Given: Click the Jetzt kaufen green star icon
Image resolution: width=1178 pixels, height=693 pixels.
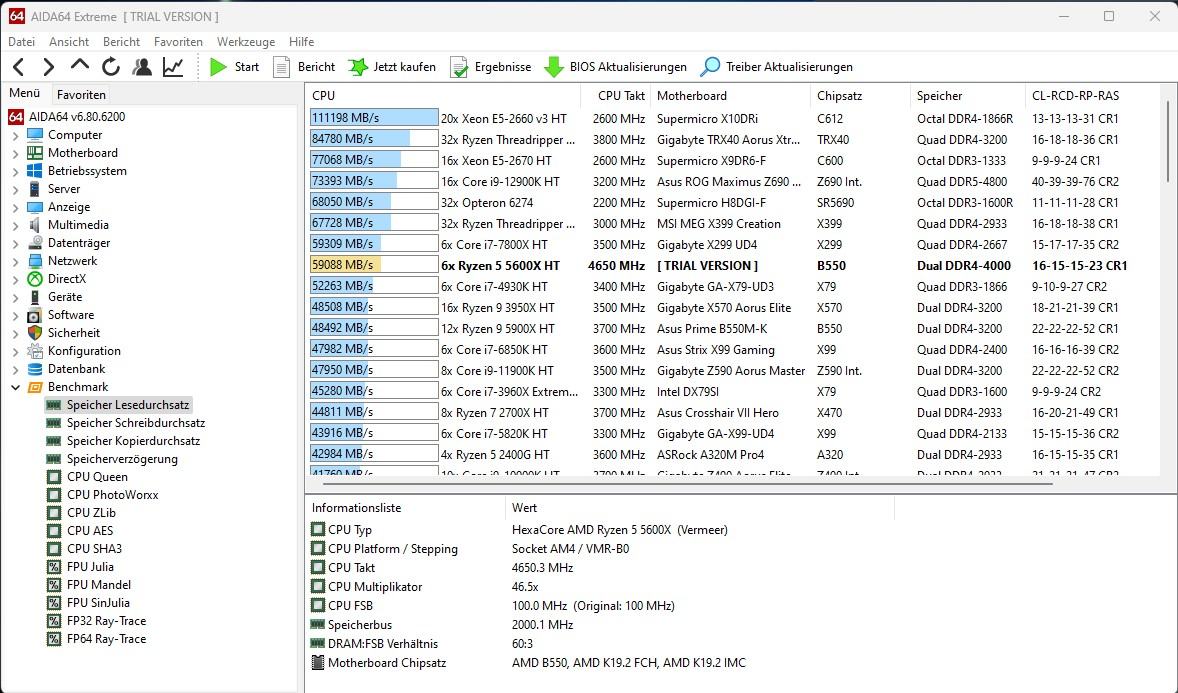Looking at the screenshot, I should (x=358, y=67).
